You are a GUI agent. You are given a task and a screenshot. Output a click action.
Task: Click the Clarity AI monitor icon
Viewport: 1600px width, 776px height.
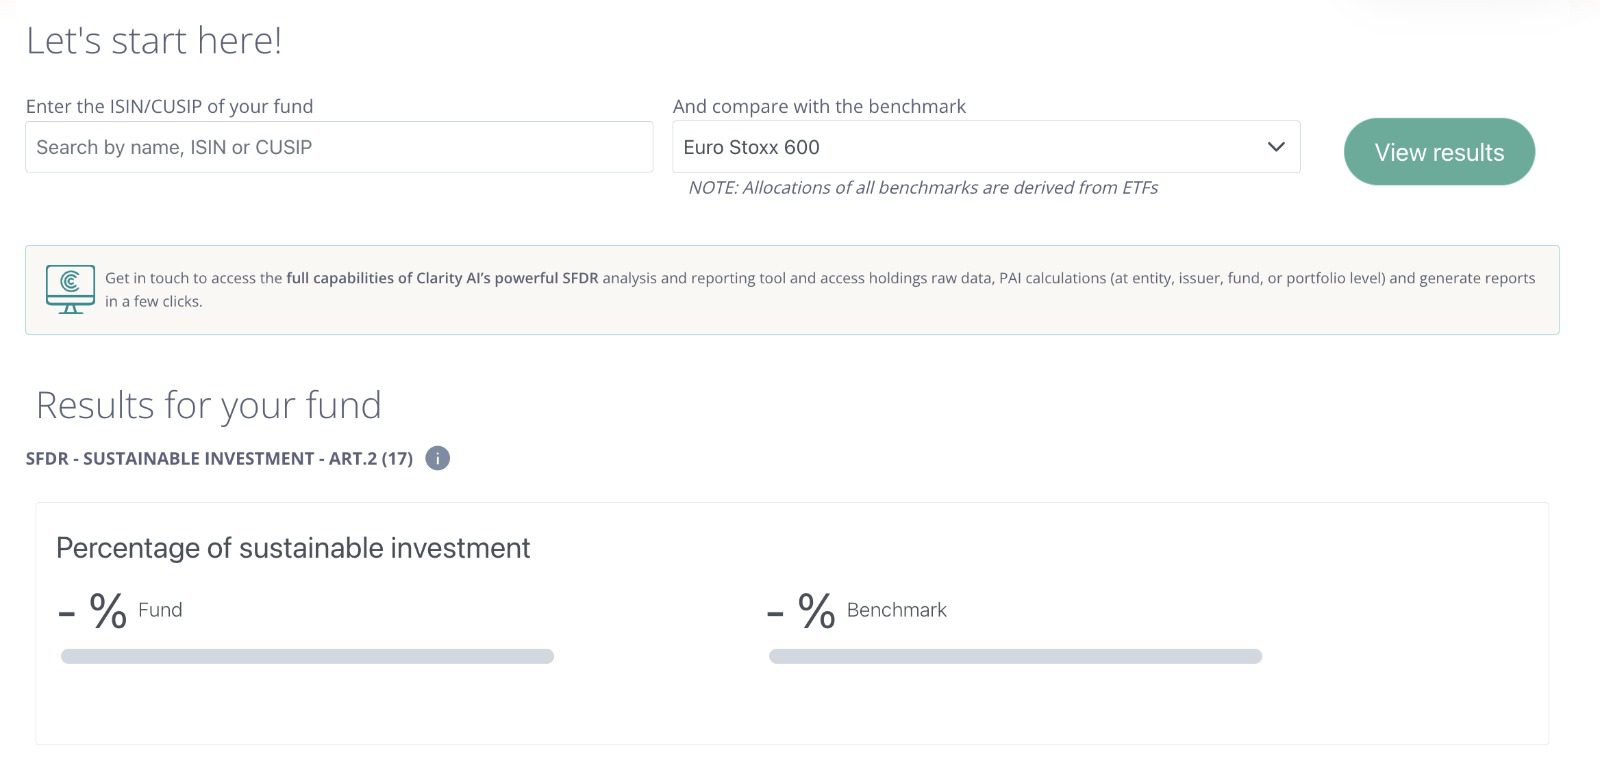70,289
